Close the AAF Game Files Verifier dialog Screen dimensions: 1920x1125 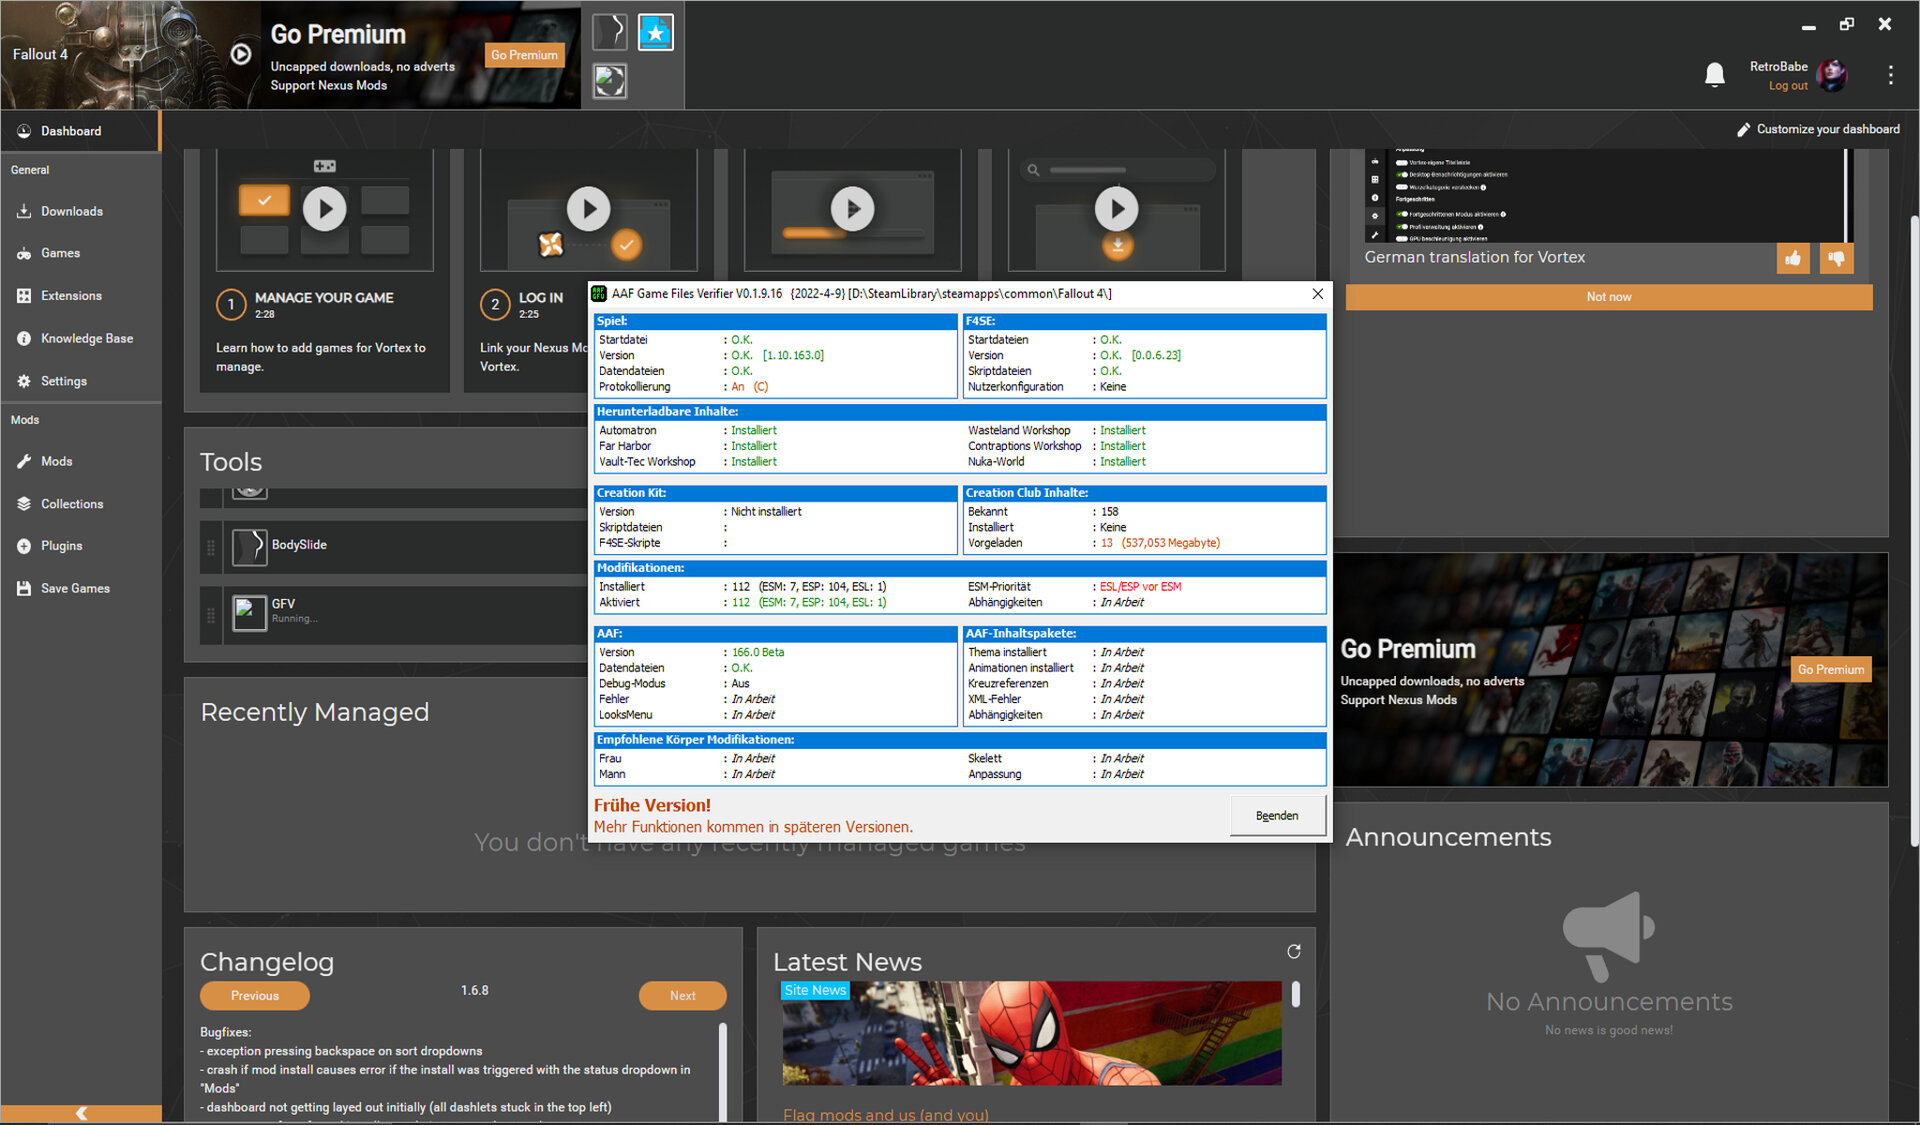pyautogui.click(x=1317, y=293)
